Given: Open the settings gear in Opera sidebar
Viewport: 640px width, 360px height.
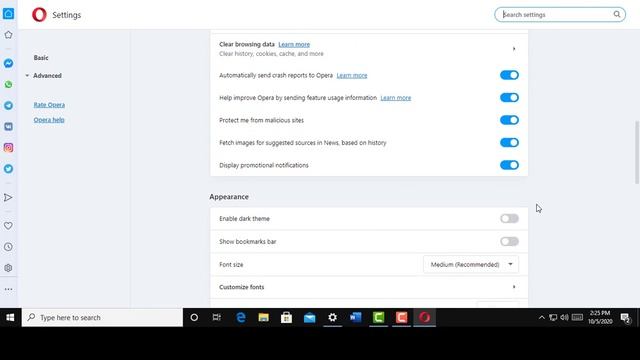Looking at the screenshot, I should [x=8, y=268].
